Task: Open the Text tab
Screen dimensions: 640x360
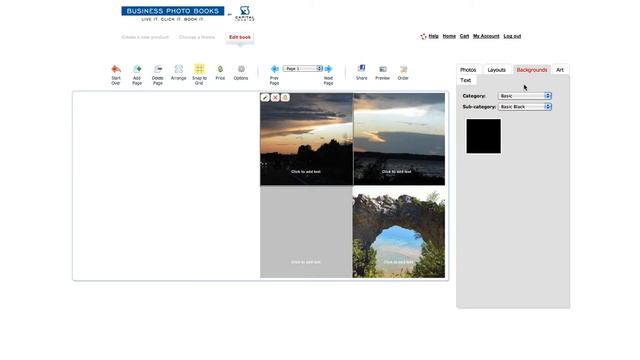Action: (466, 80)
